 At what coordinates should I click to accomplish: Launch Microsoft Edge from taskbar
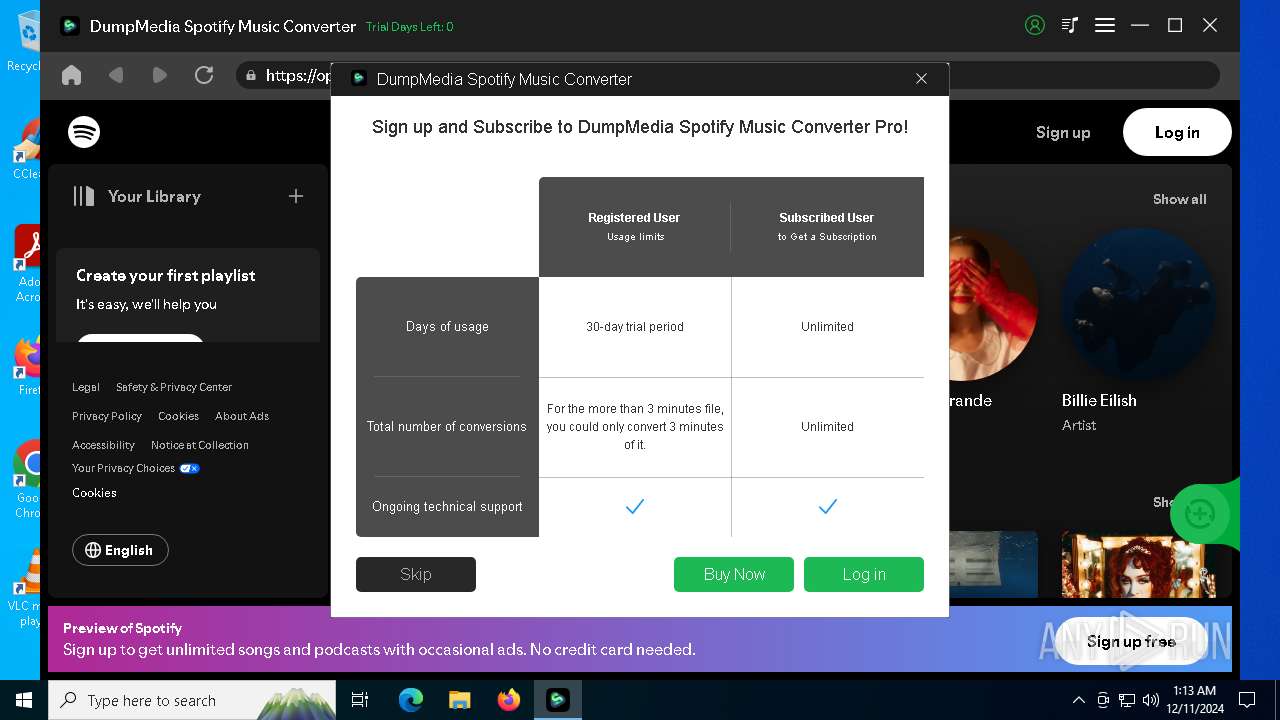pos(411,700)
